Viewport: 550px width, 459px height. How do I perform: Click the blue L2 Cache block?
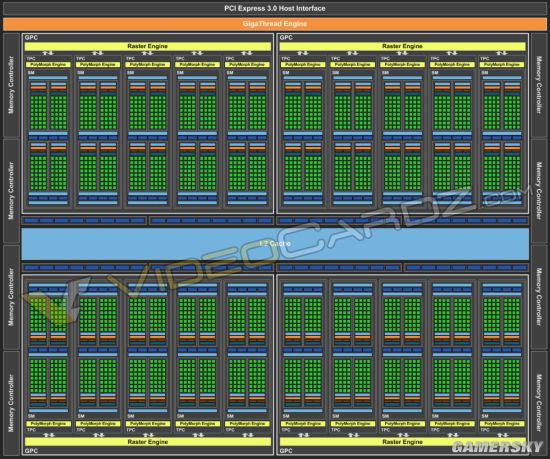275,244
